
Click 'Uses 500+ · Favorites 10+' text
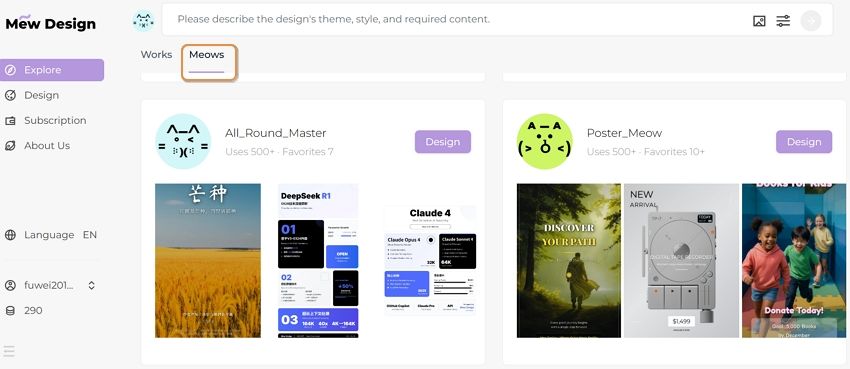pos(646,152)
